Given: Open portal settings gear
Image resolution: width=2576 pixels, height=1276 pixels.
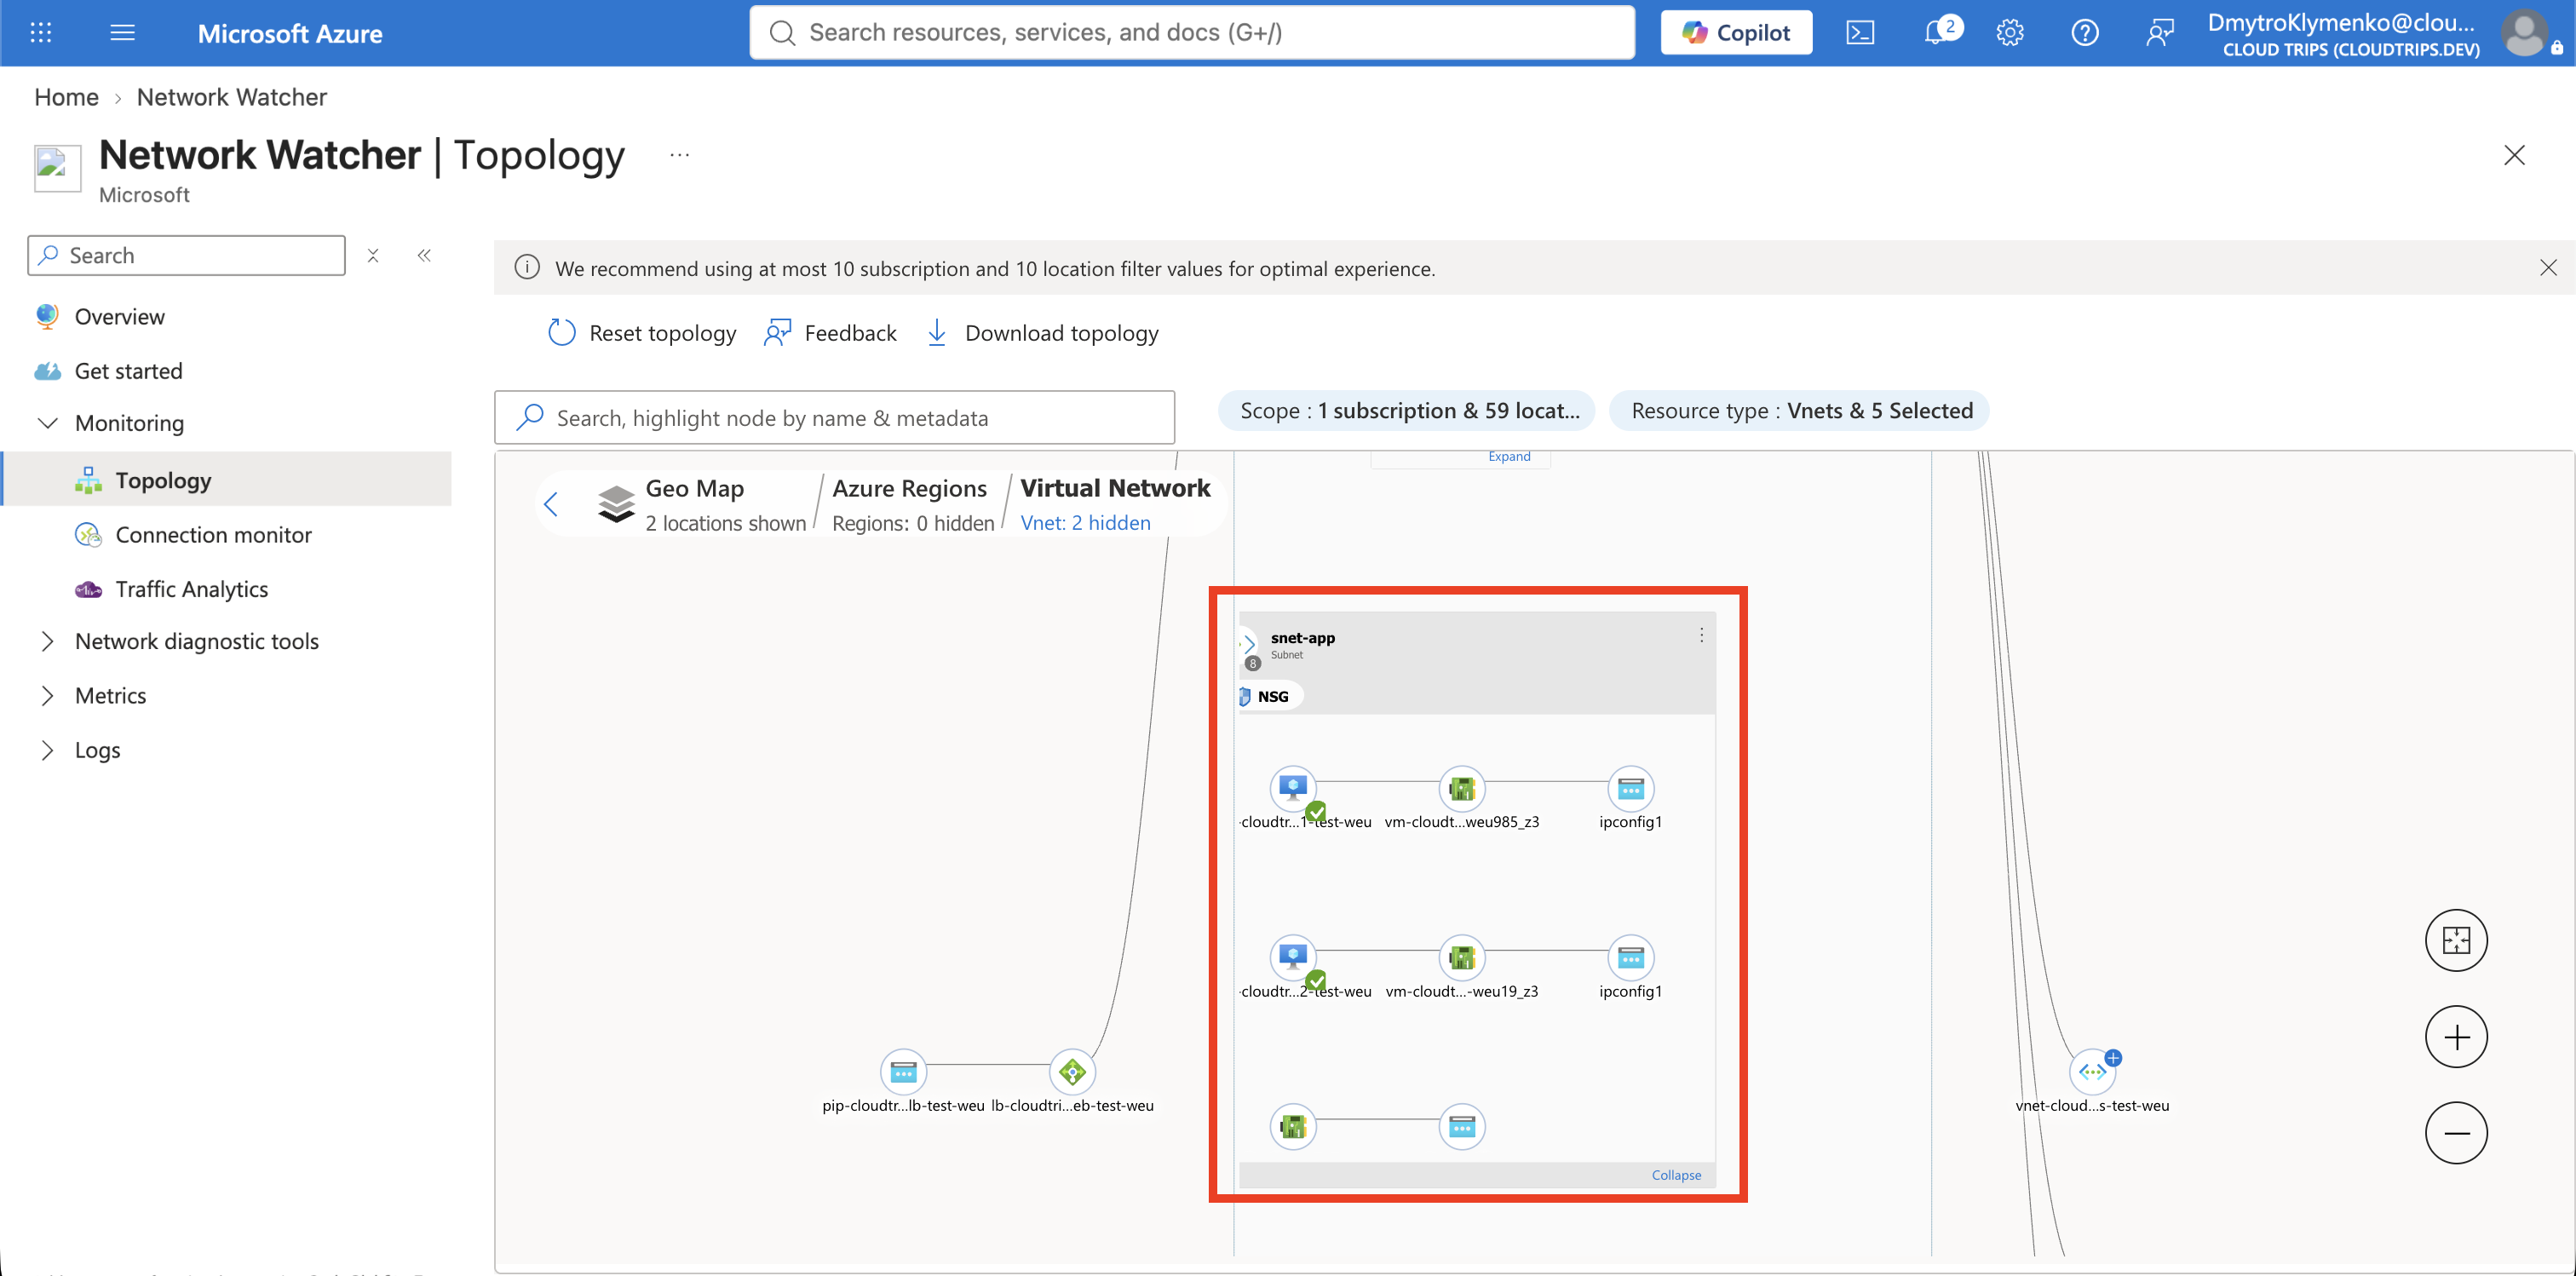Looking at the screenshot, I should coord(2009,33).
